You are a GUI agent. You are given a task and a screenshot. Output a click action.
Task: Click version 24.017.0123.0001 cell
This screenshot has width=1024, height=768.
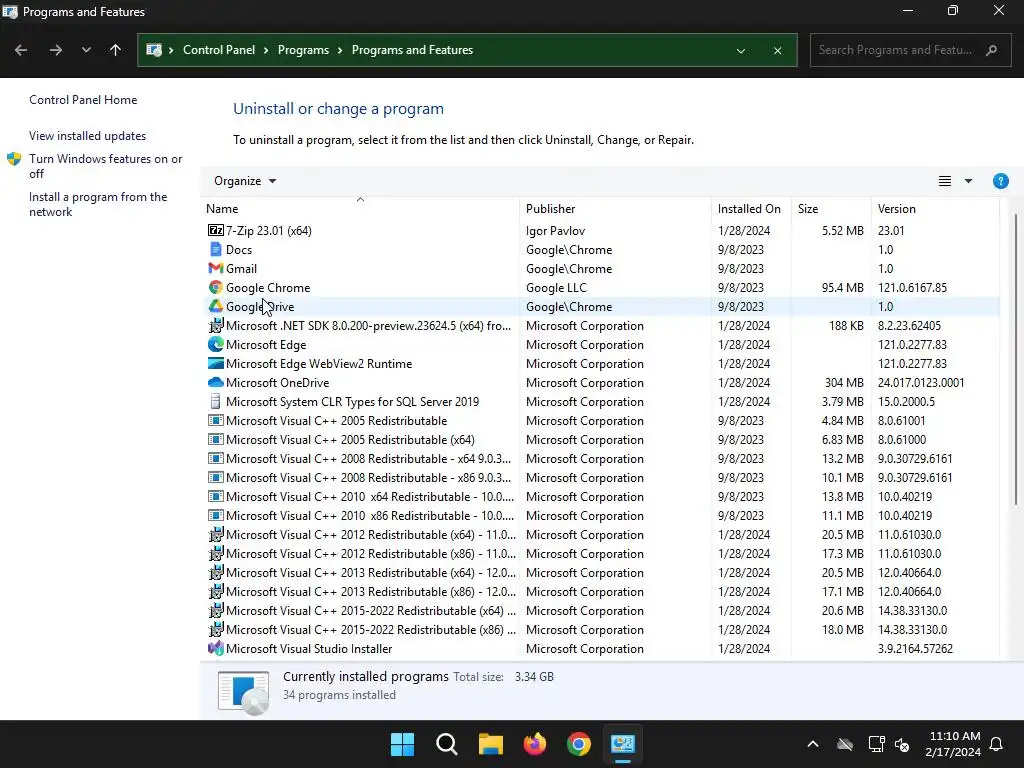point(921,382)
